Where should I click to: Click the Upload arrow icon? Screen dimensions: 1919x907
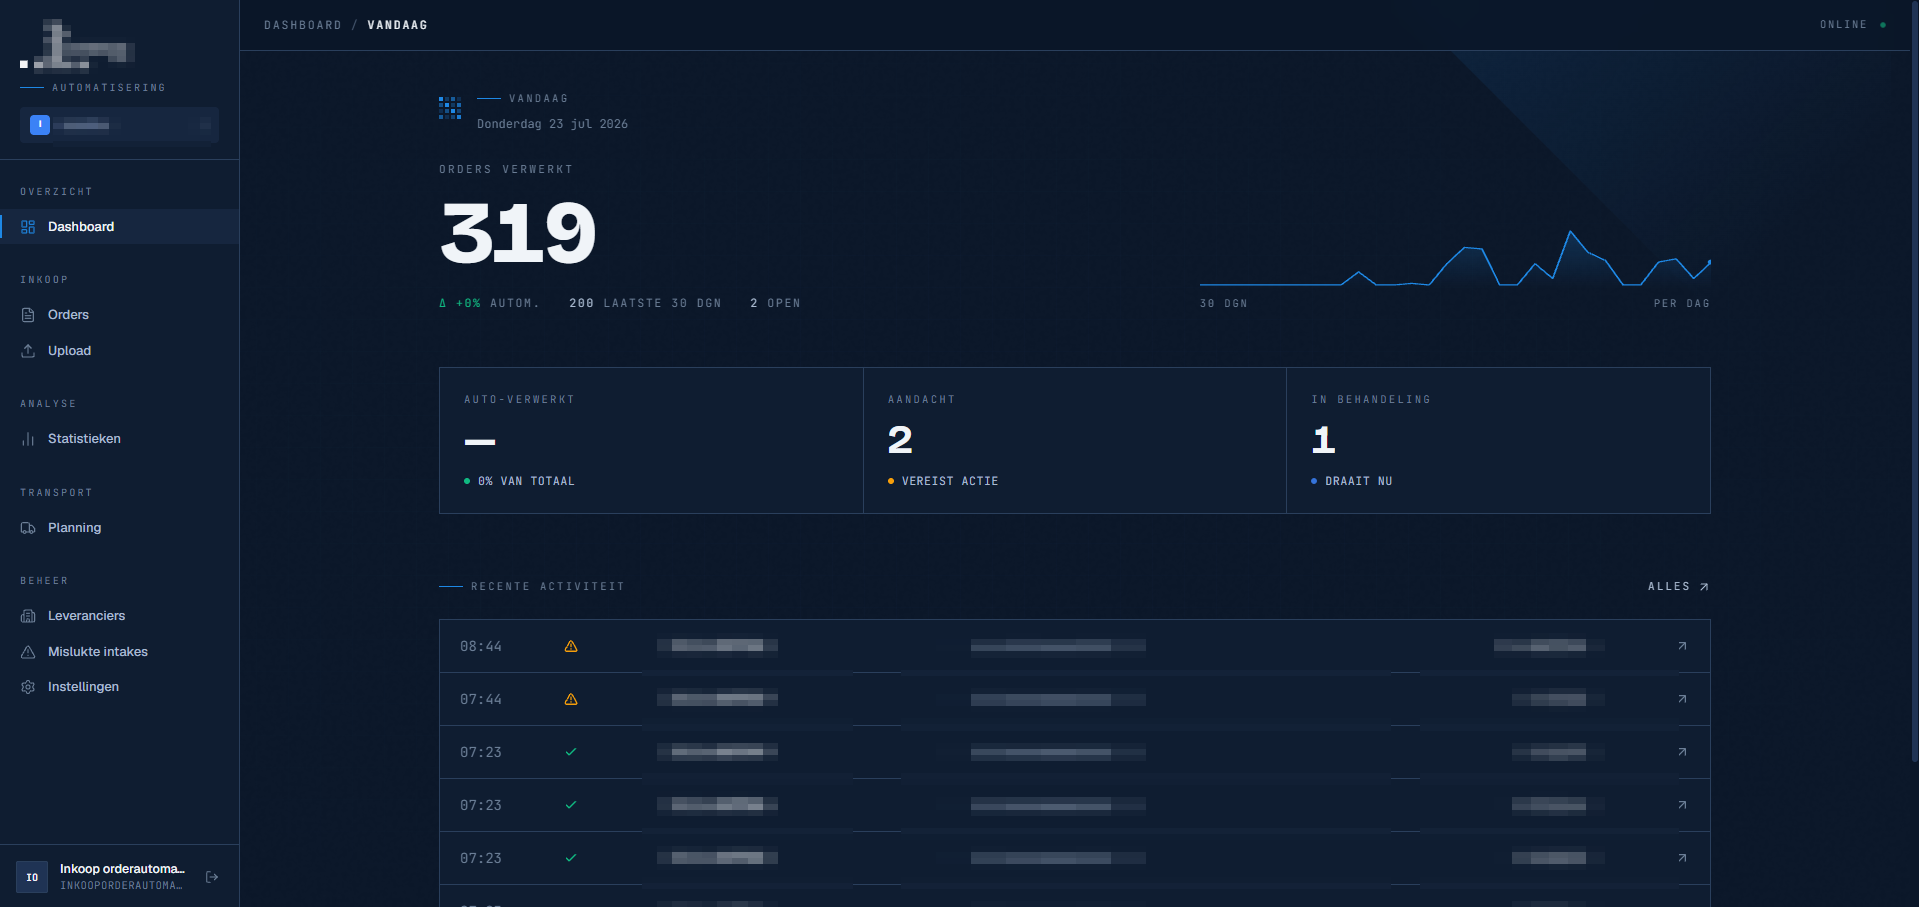28,351
